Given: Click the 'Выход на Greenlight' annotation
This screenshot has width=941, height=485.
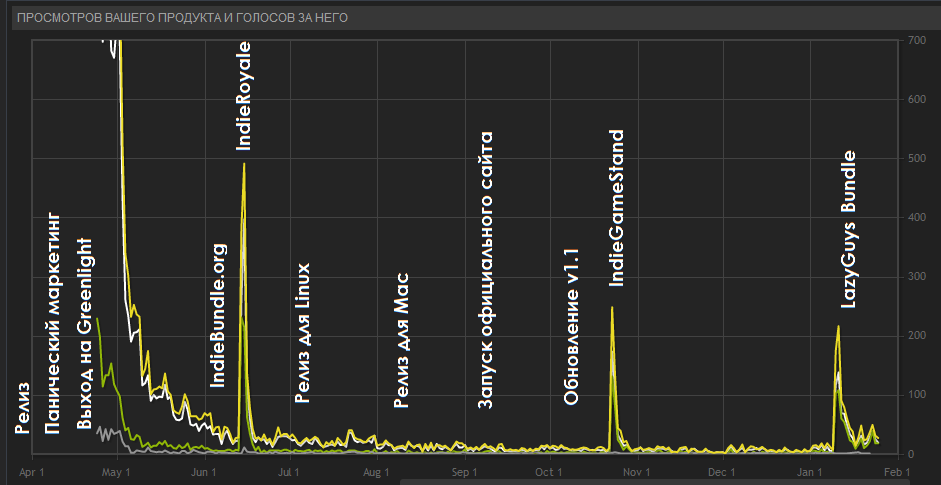Looking at the screenshot, I should coord(85,334).
